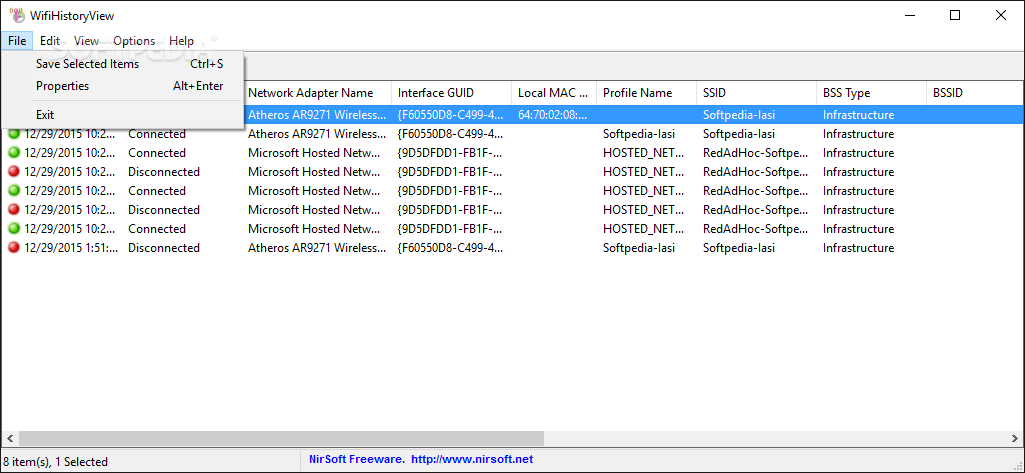Choose Properties from the File menu
Screen dimensions: 1025x473
123,86
